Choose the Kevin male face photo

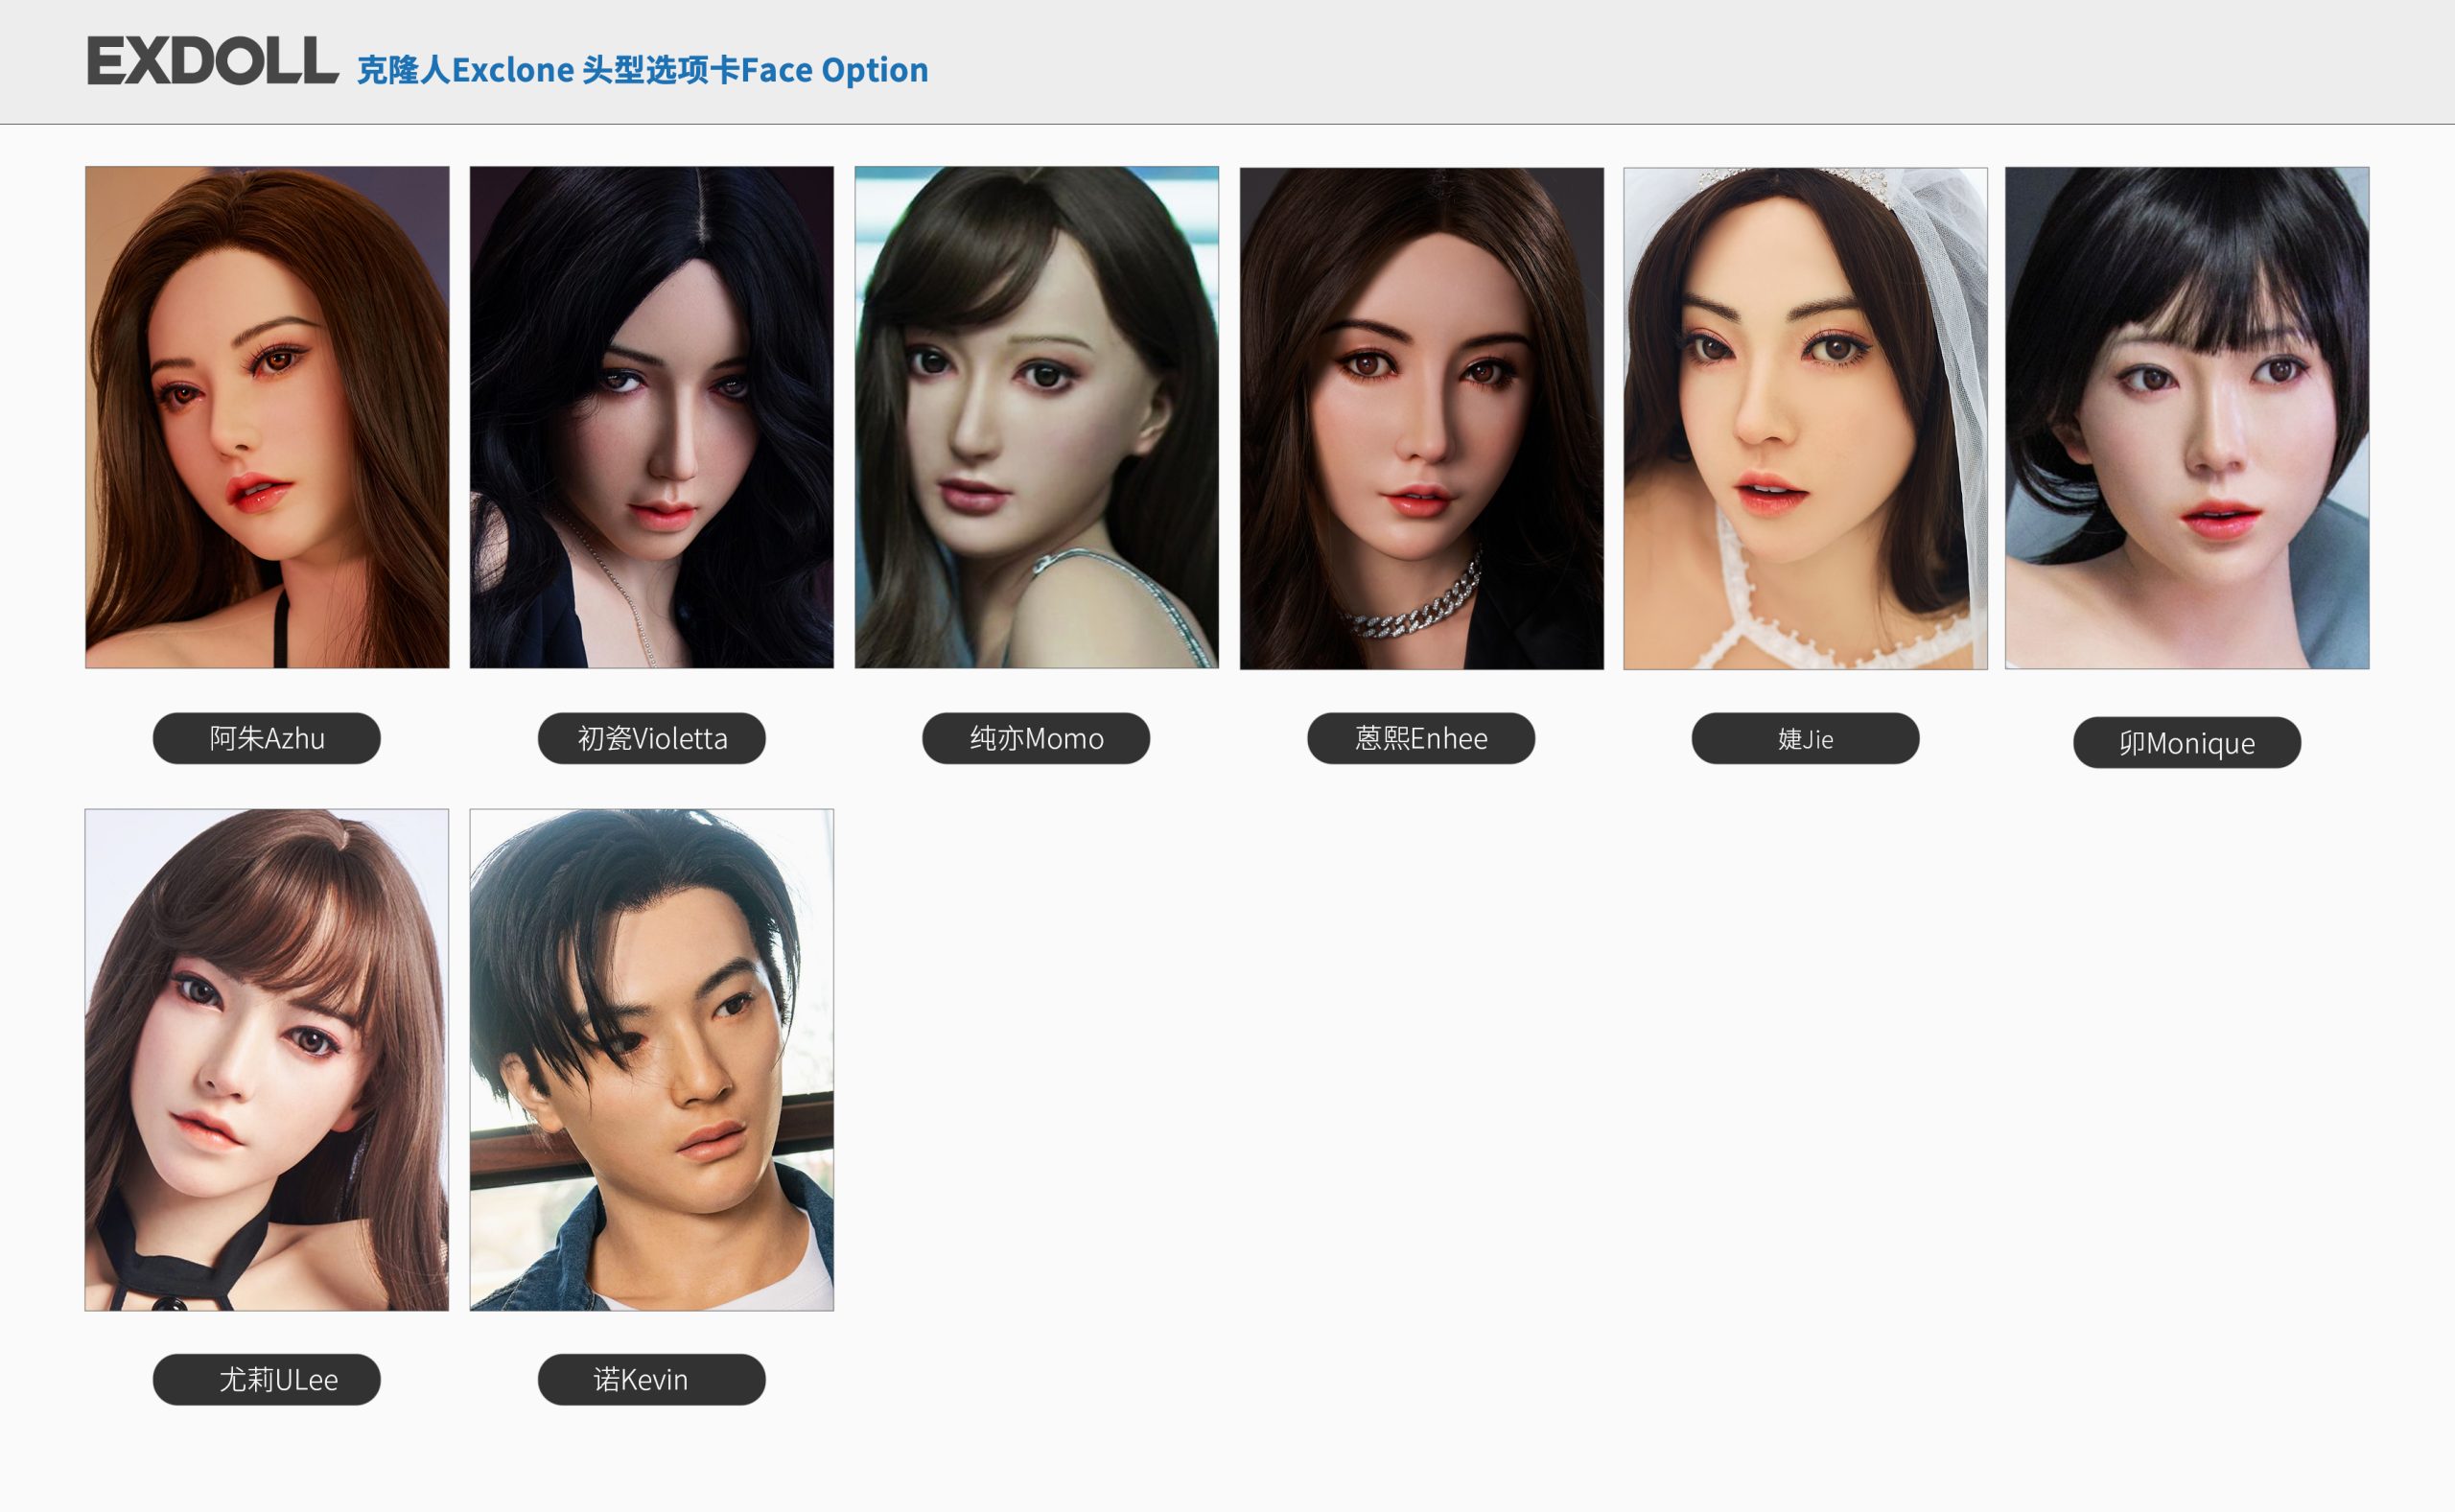point(652,1060)
